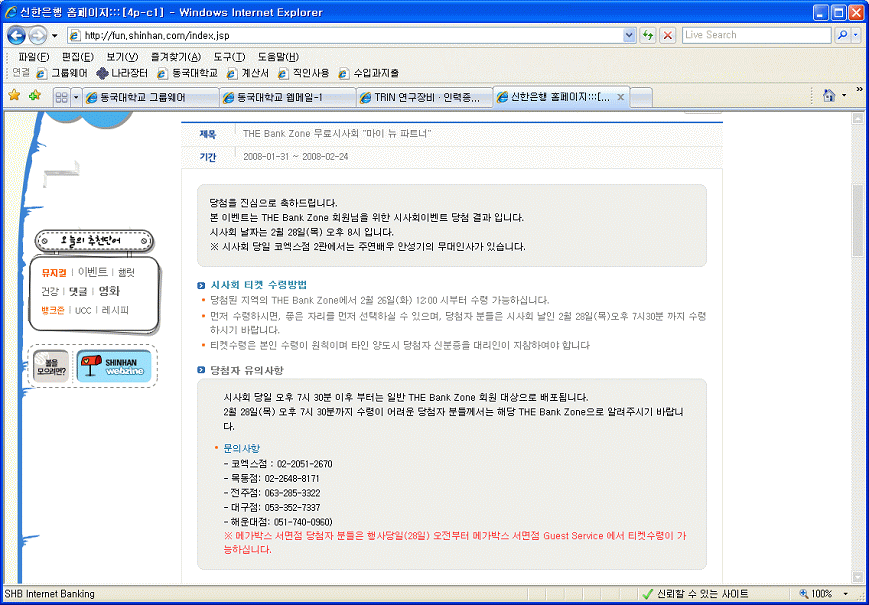Screen dimensions: 869x605
Task: Open the 나라장터 links bar bookmark
Action: tap(122, 73)
